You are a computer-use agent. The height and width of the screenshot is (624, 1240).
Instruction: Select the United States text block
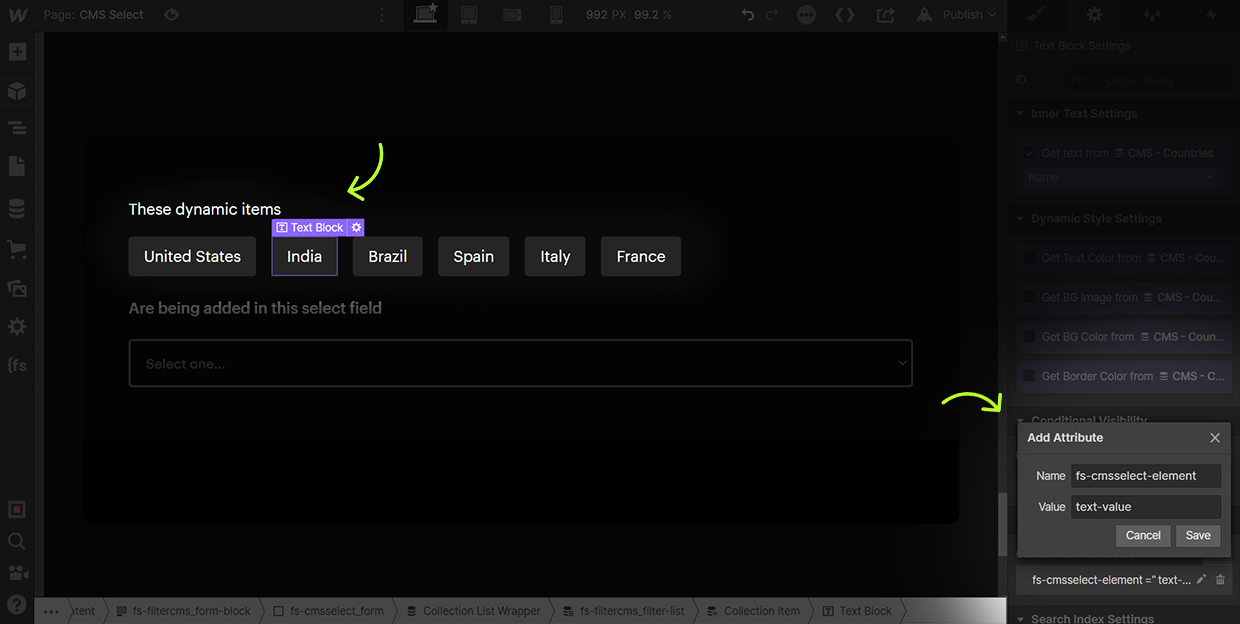(192, 256)
